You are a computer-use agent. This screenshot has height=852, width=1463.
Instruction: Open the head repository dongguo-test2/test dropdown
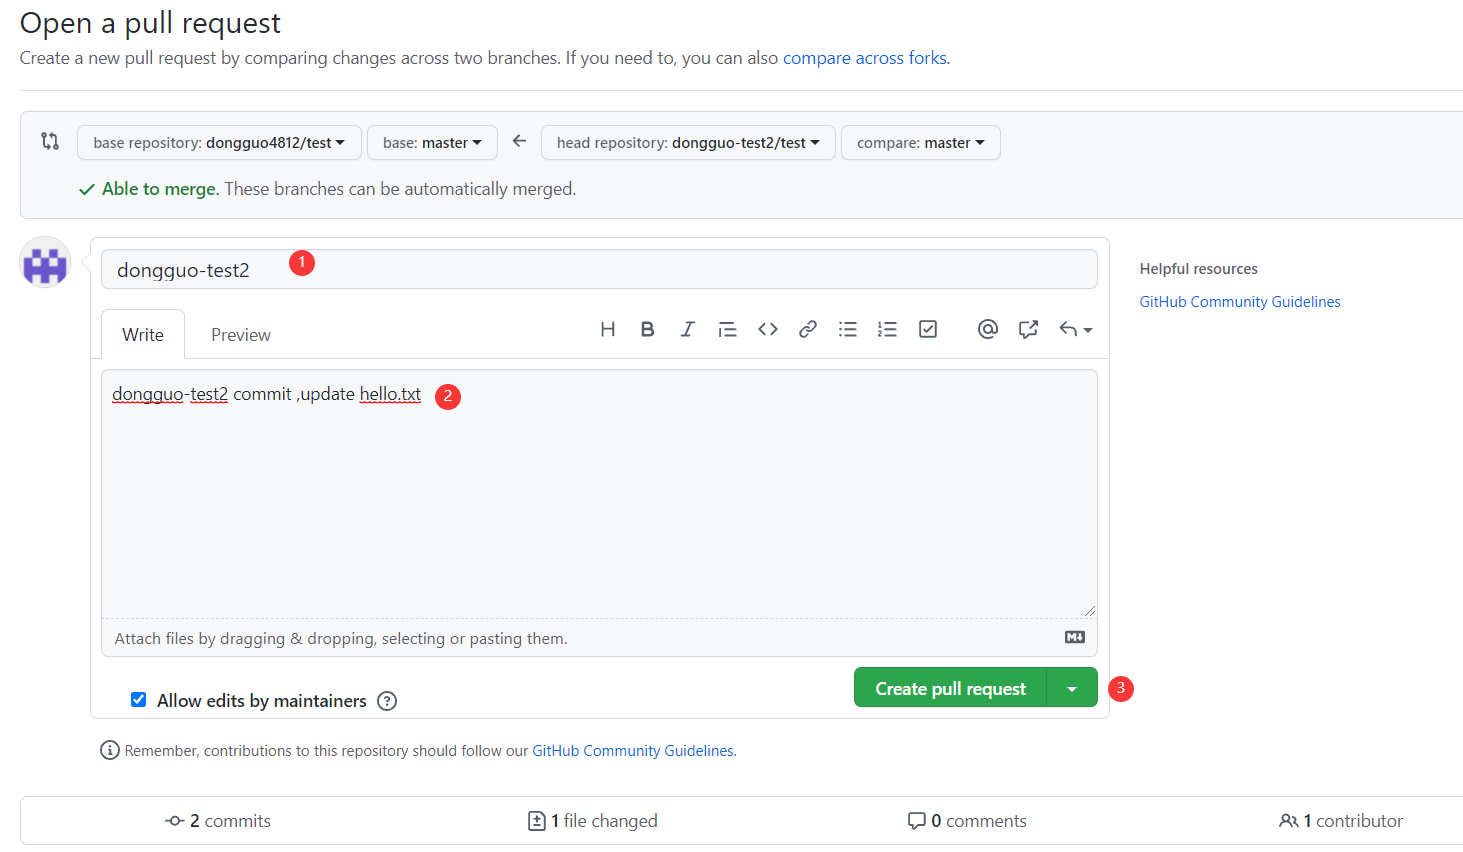[687, 142]
